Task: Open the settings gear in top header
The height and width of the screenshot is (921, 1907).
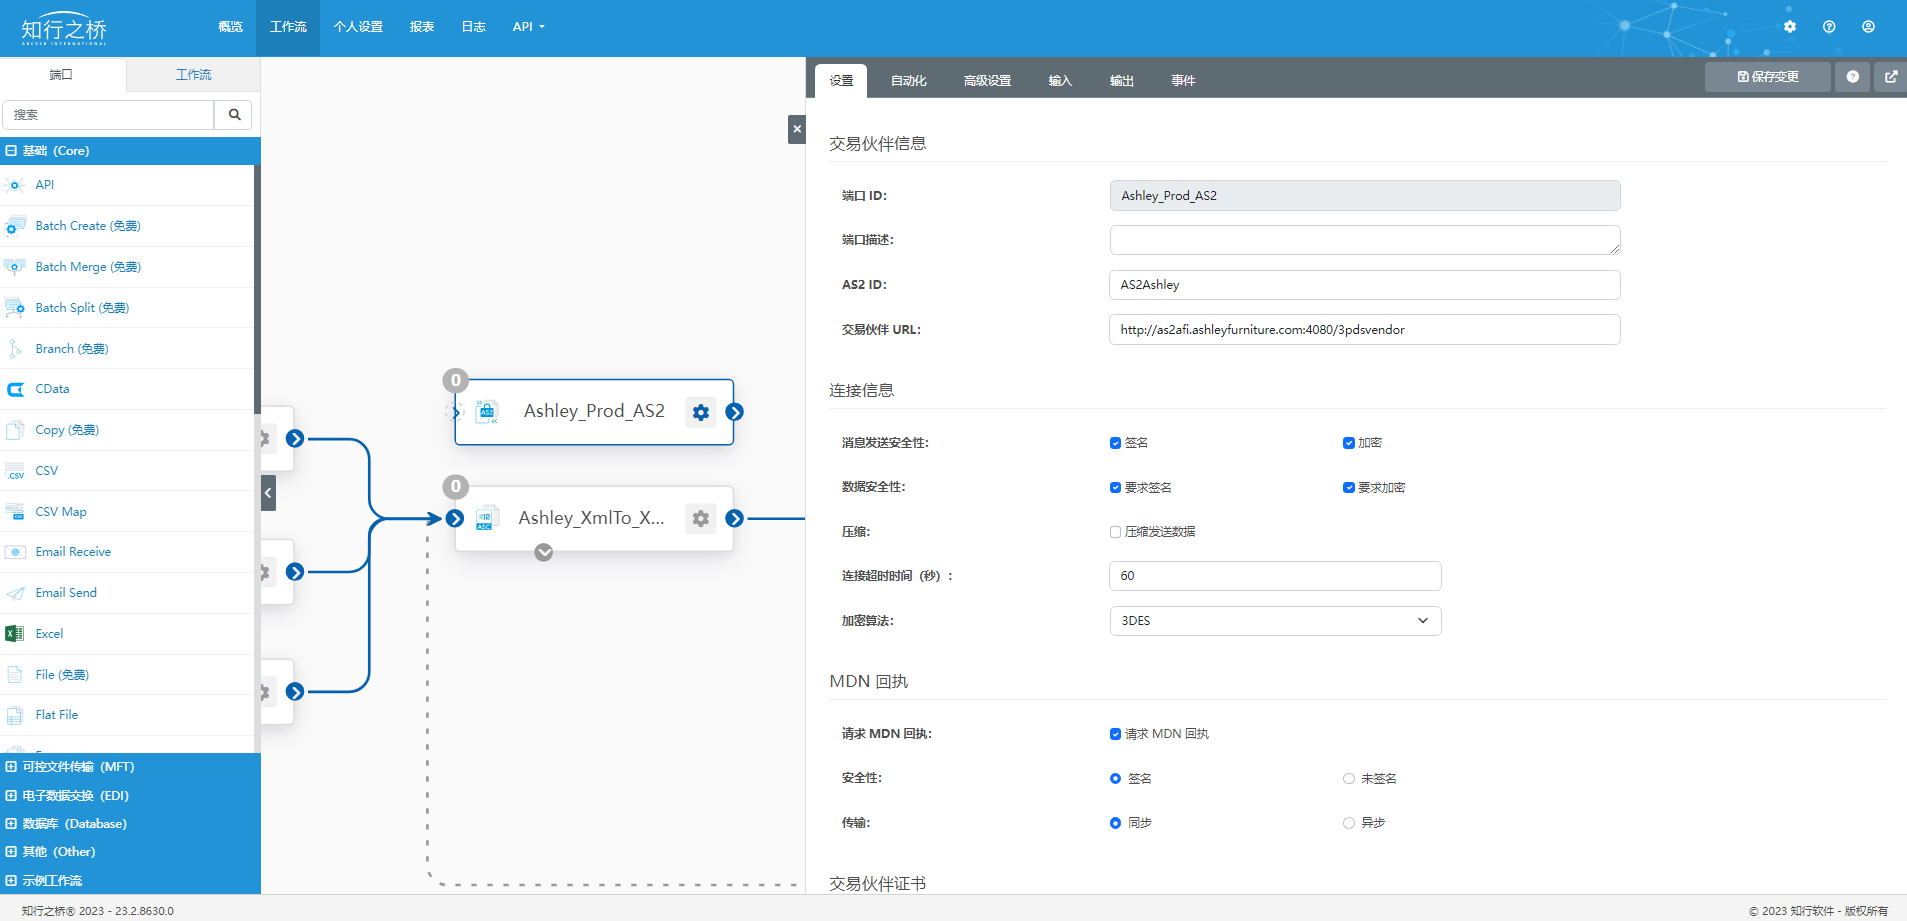Action: click(1790, 27)
